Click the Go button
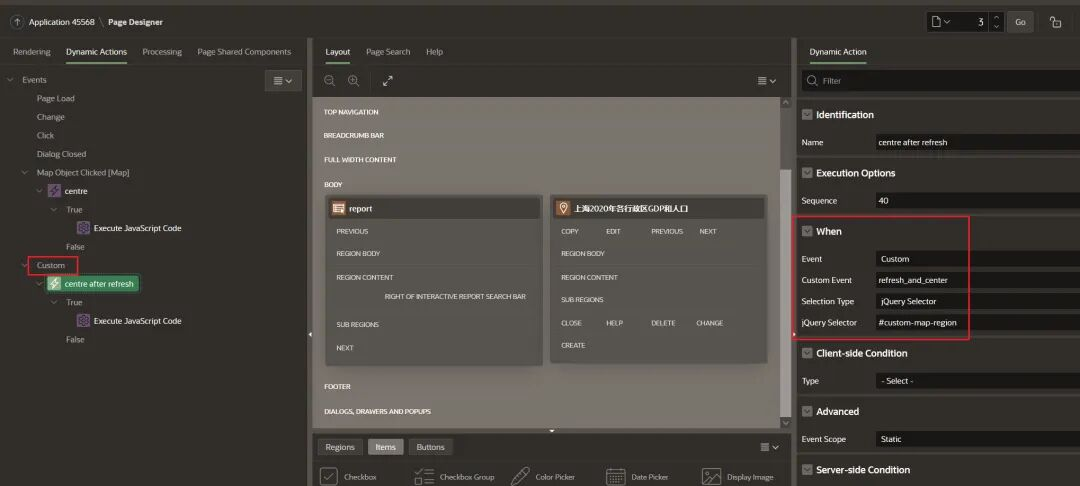This screenshot has width=1080, height=486. click(x=1020, y=22)
